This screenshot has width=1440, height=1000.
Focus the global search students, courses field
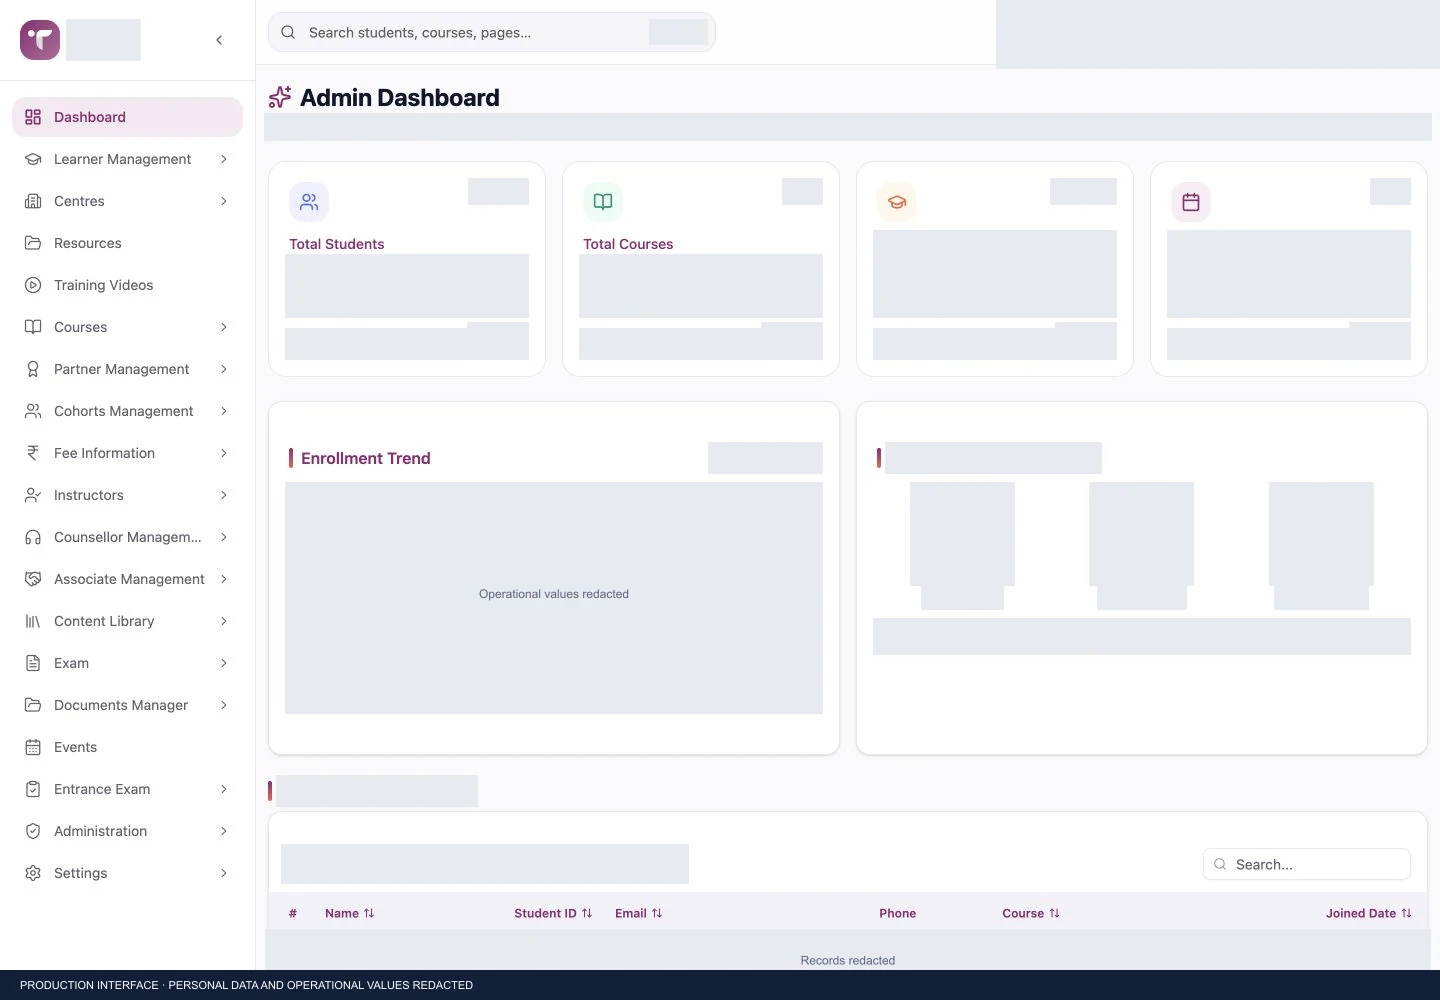(x=491, y=32)
